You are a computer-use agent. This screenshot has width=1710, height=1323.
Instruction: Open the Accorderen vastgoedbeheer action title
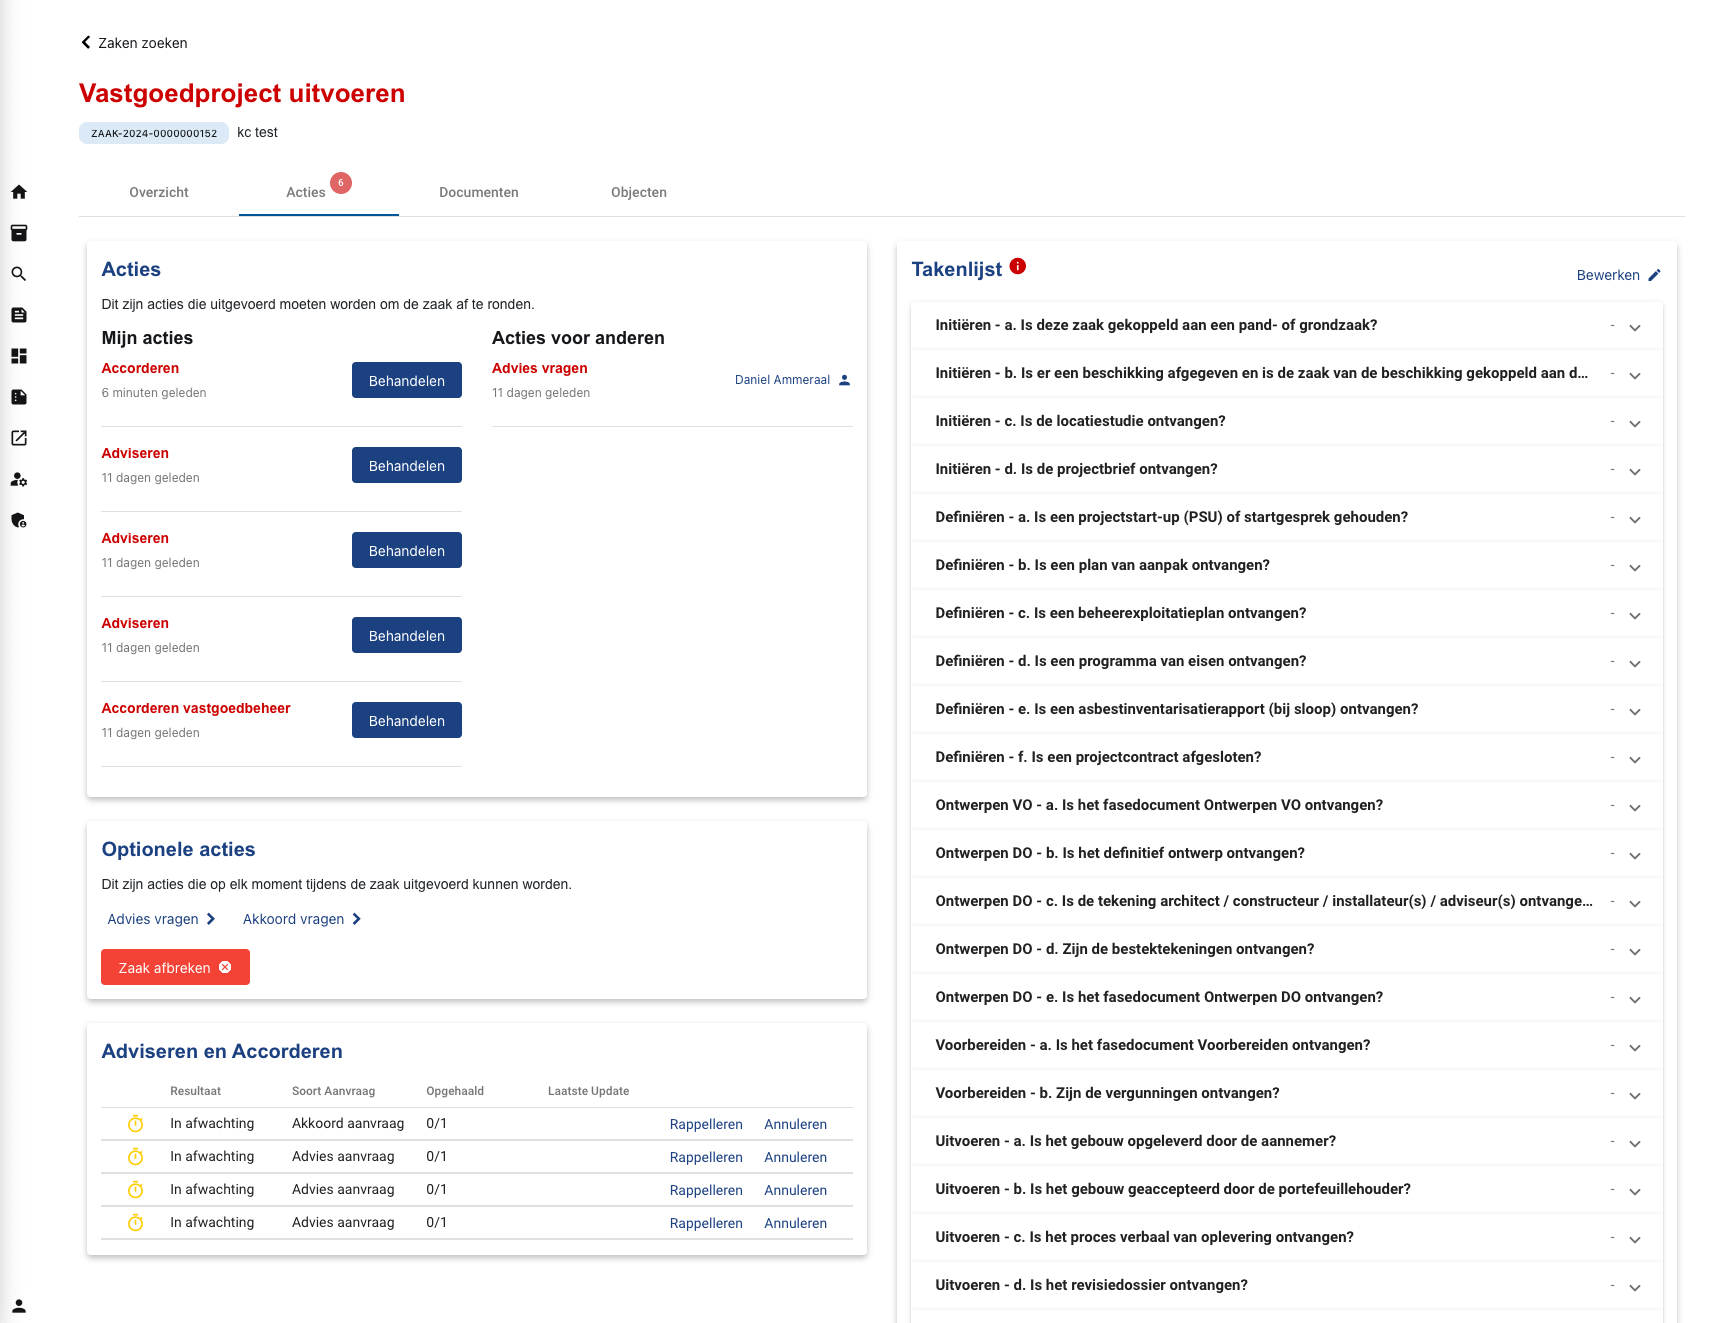[196, 708]
